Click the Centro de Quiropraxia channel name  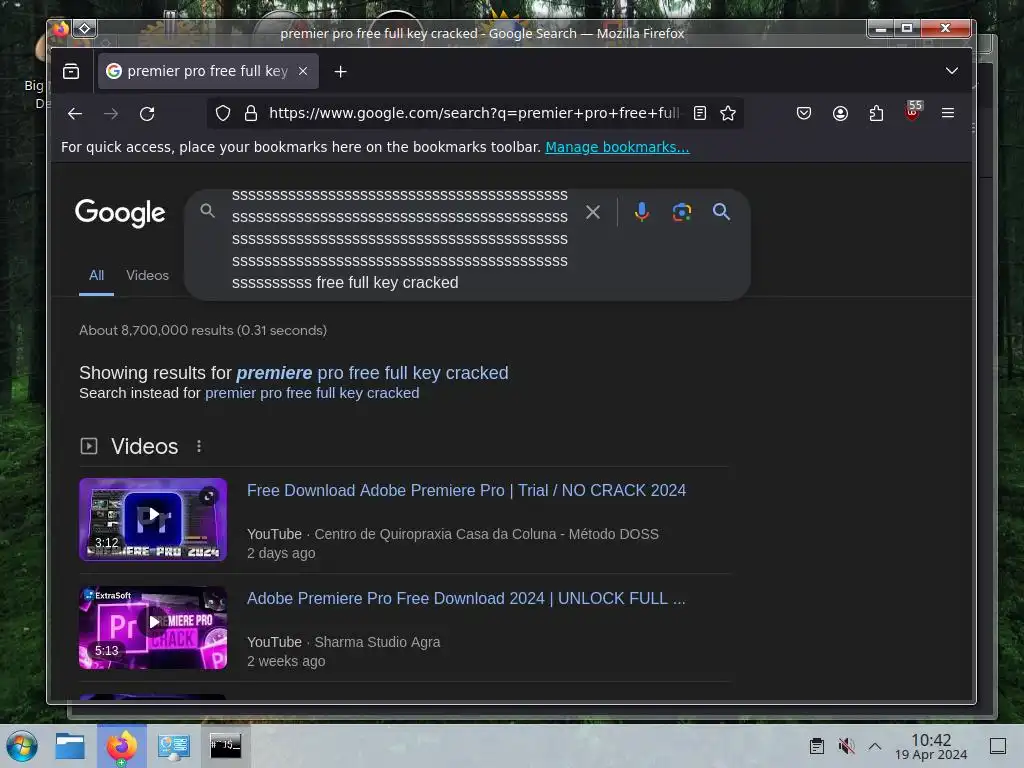point(487,534)
